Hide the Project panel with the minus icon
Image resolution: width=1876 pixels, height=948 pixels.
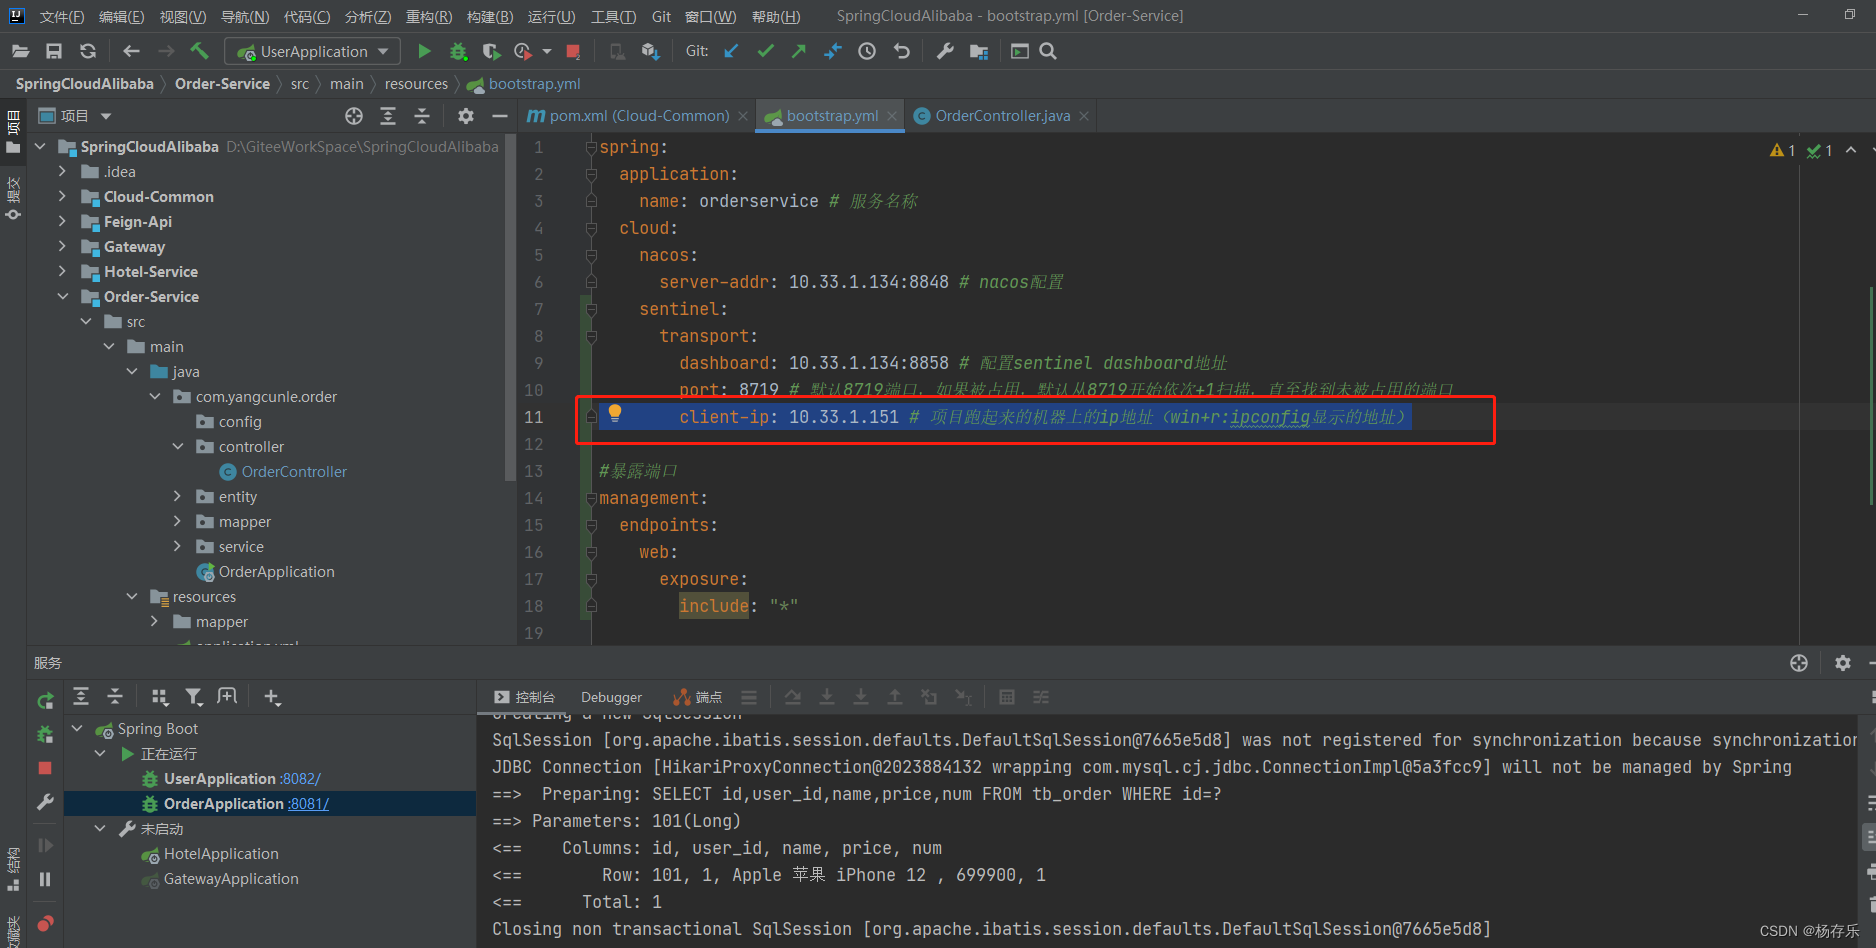500,116
